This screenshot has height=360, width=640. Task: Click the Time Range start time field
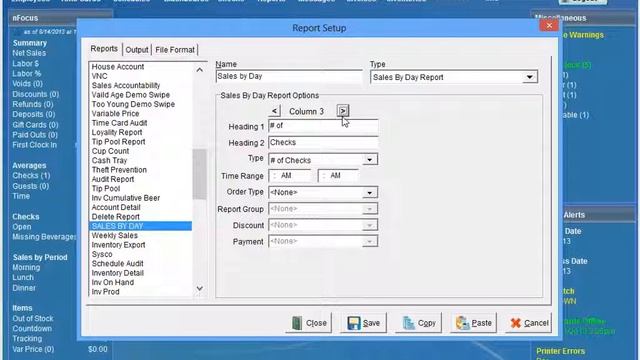(290, 176)
